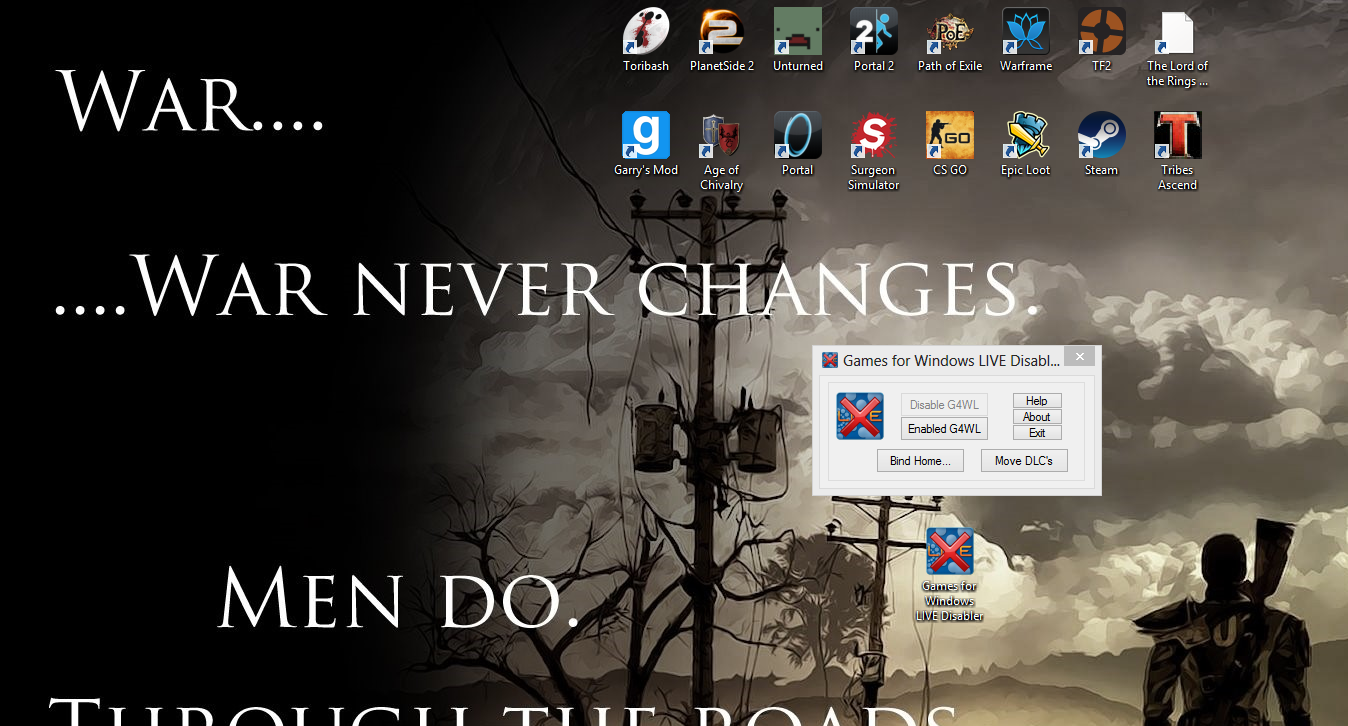1348x726 pixels.
Task: Click the Path of Exile icon
Action: tap(950, 40)
